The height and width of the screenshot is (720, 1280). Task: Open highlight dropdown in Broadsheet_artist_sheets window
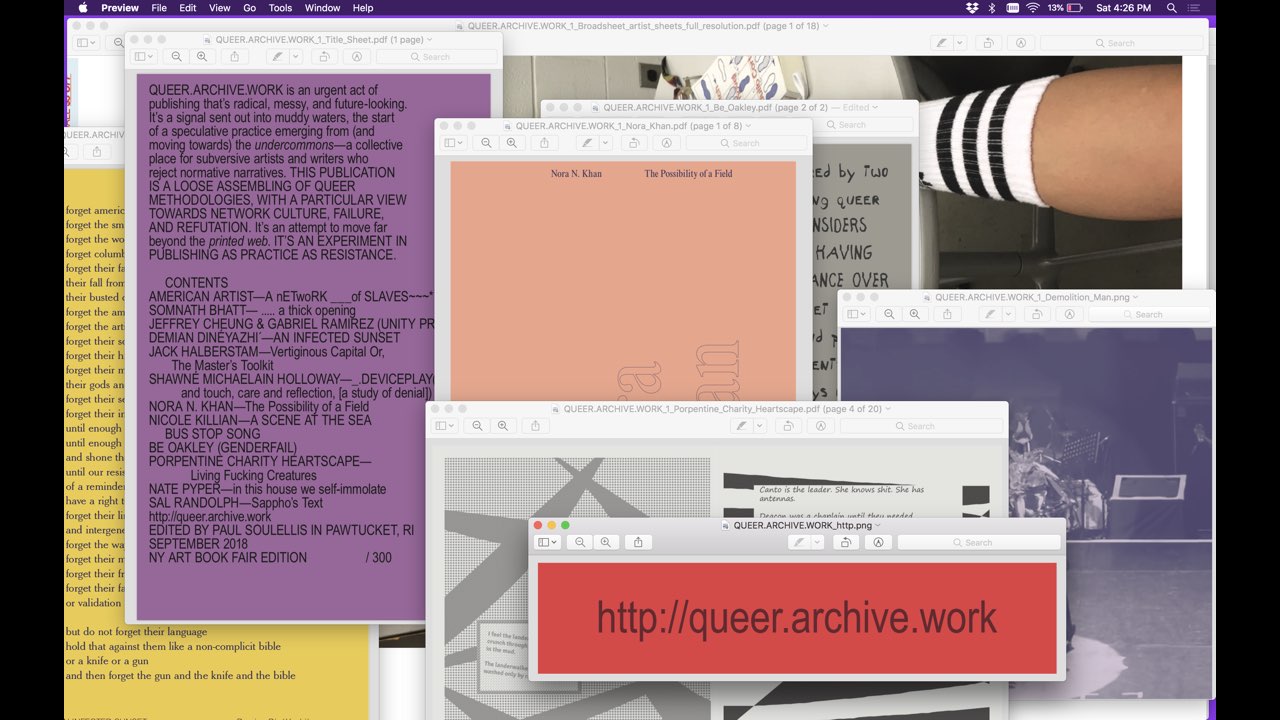[960, 43]
